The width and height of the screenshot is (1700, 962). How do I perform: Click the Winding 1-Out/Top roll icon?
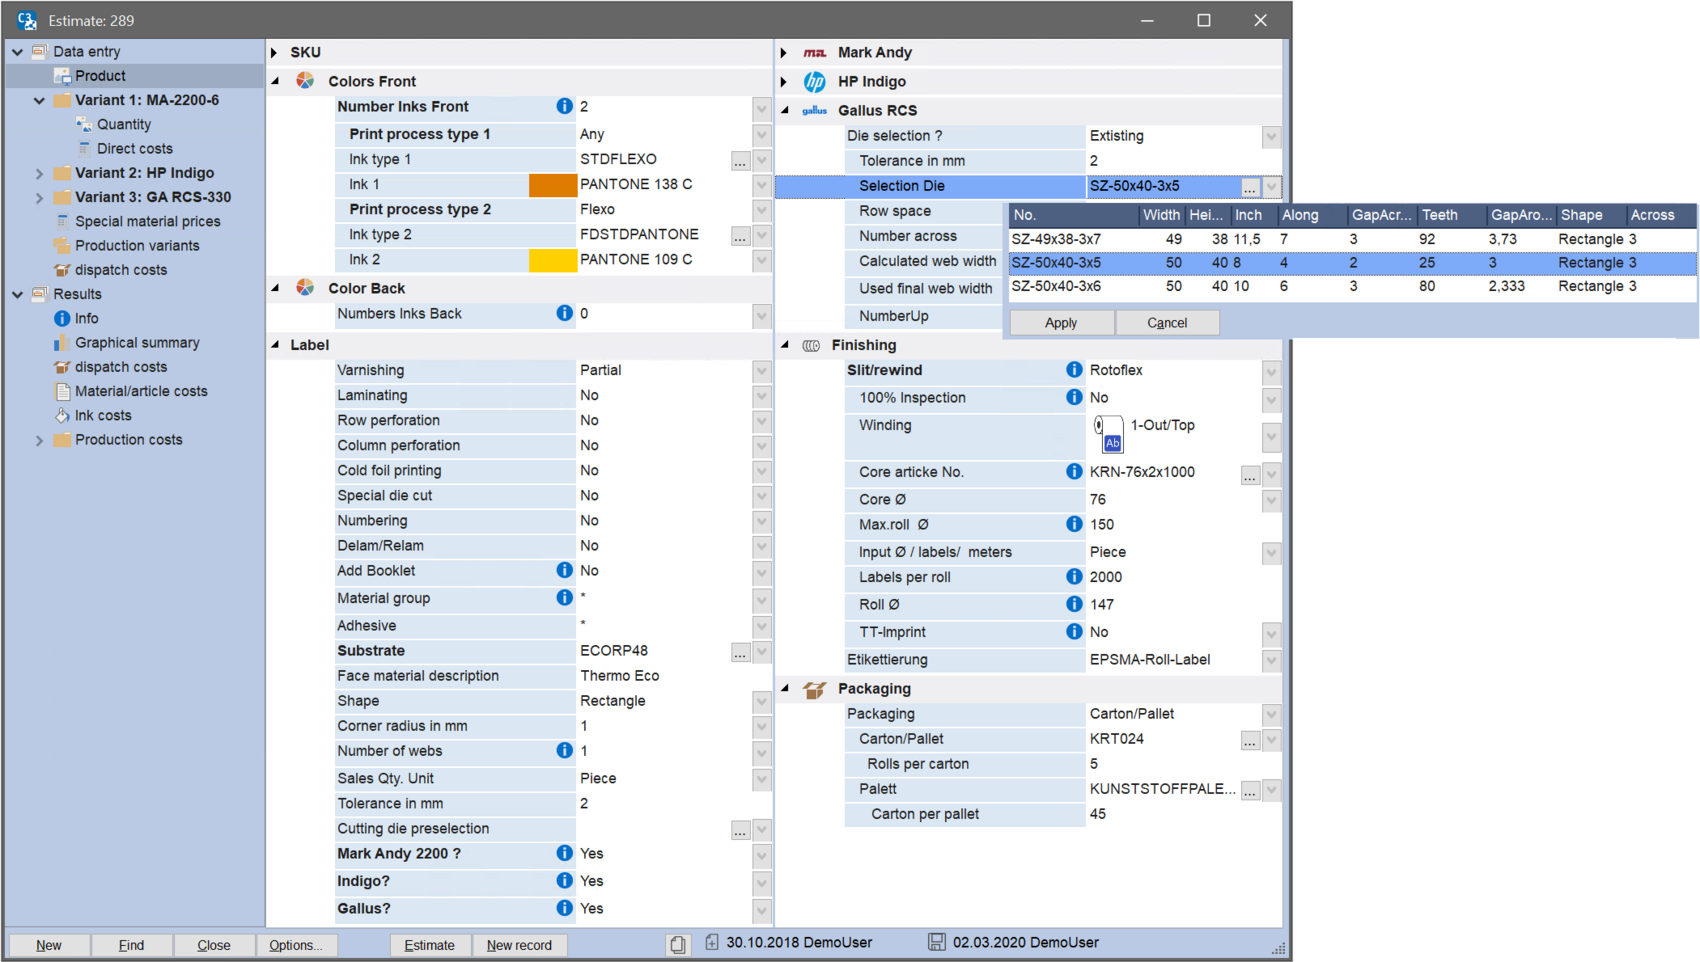pos(1108,434)
